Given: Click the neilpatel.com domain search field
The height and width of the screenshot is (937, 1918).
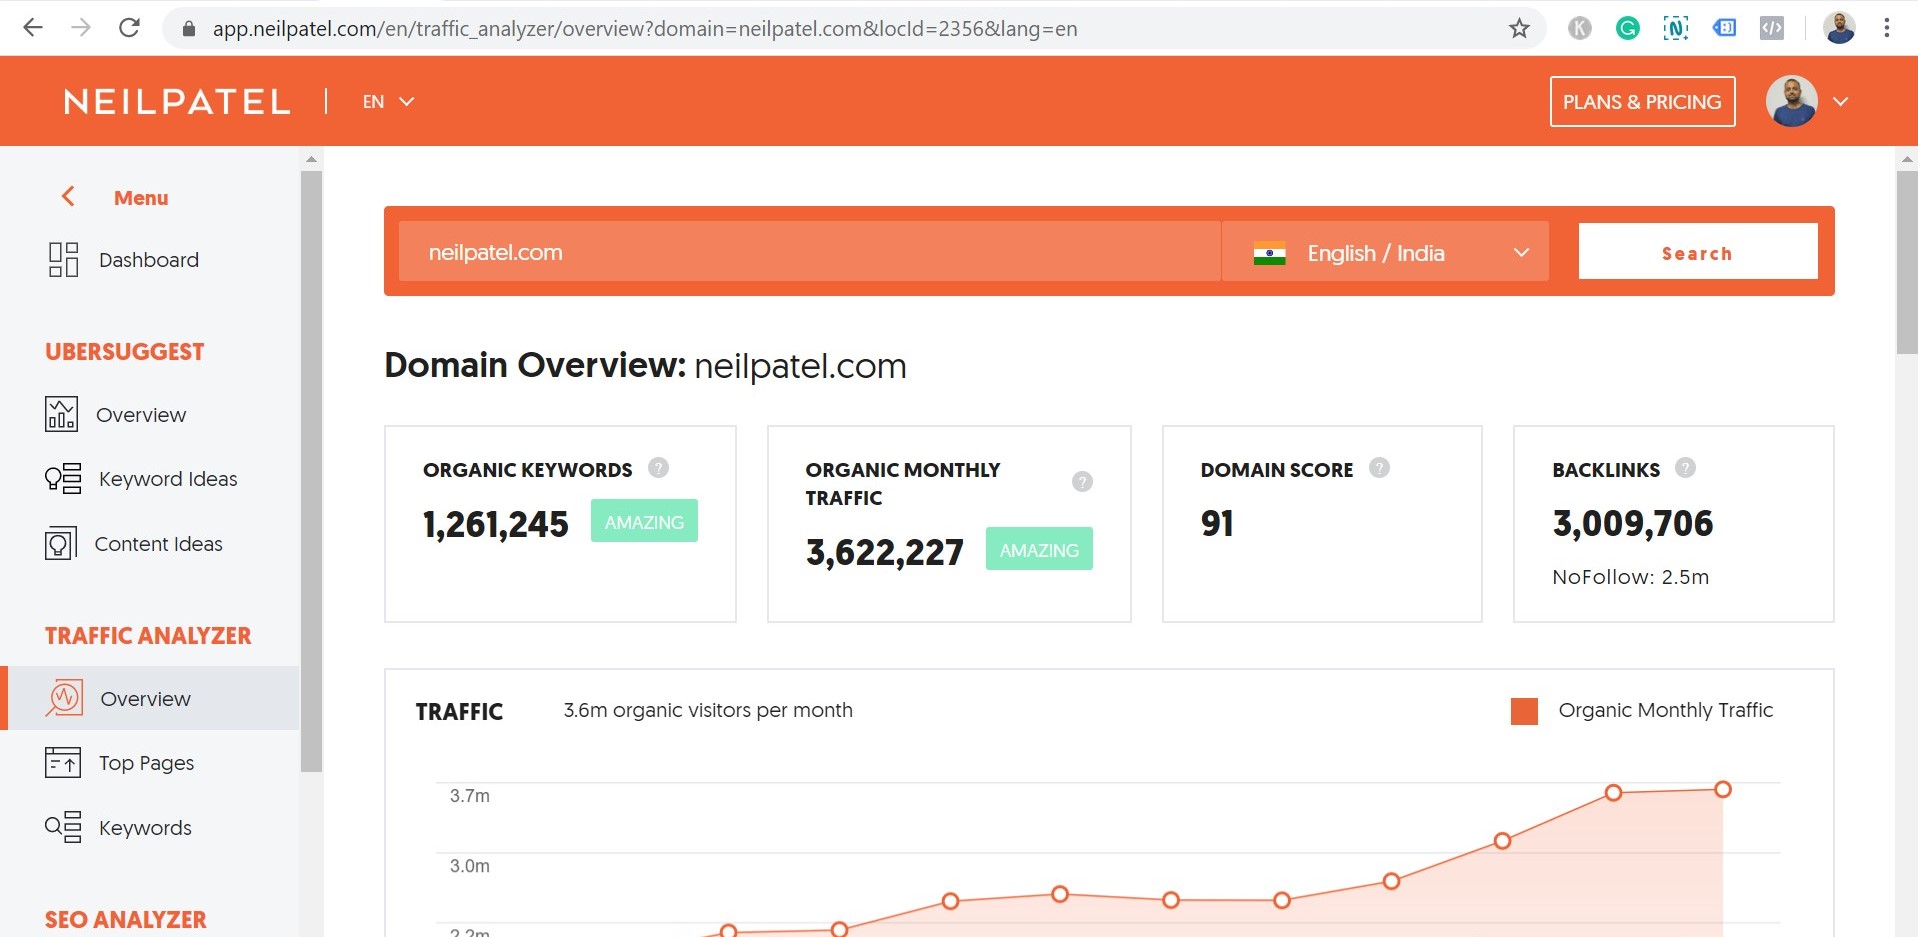Looking at the screenshot, I should click(x=809, y=252).
